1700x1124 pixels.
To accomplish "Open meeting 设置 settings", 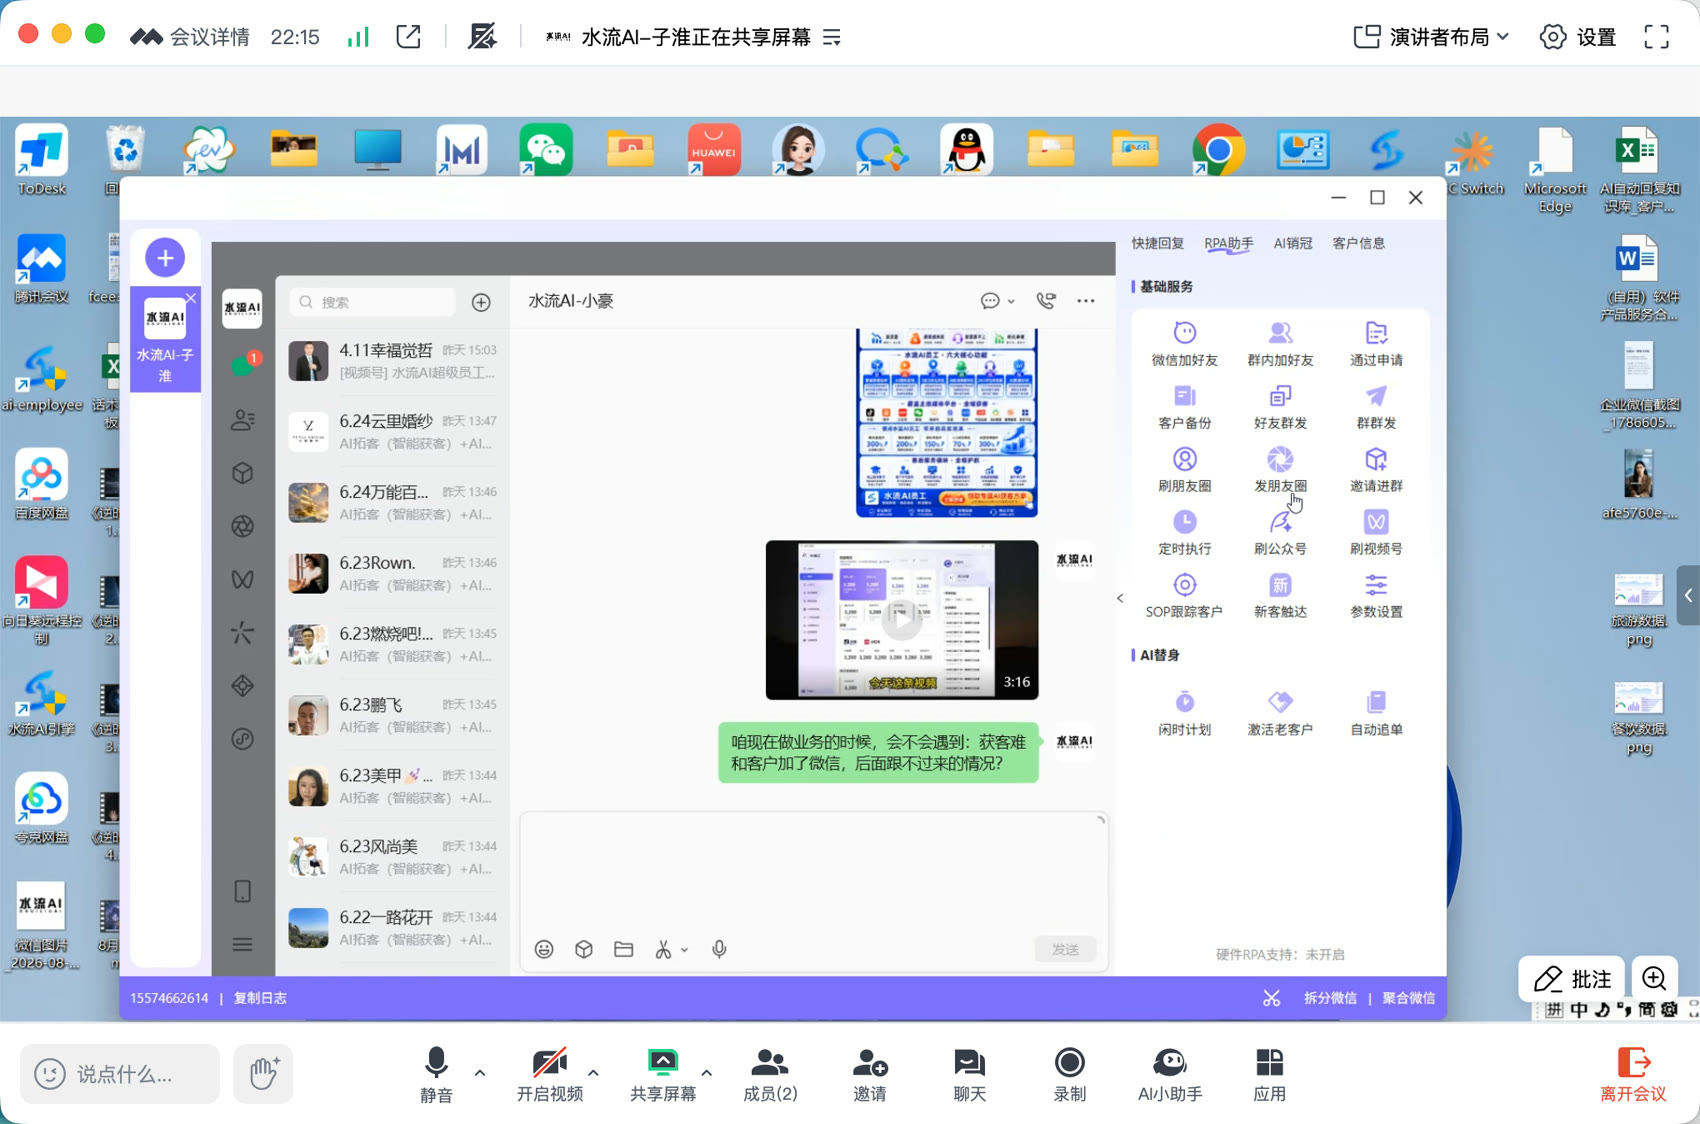I will (x=1579, y=37).
